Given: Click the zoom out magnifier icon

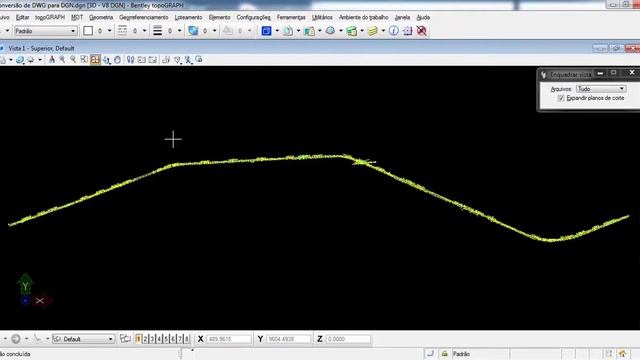Looking at the screenshot, I should (x=73, y=60).
